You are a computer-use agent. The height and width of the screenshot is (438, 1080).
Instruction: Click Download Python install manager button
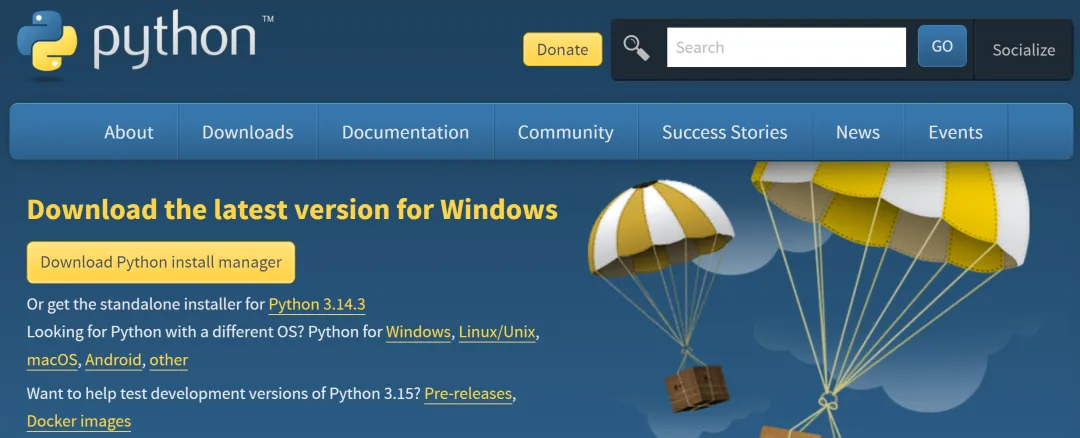point(160,262)
